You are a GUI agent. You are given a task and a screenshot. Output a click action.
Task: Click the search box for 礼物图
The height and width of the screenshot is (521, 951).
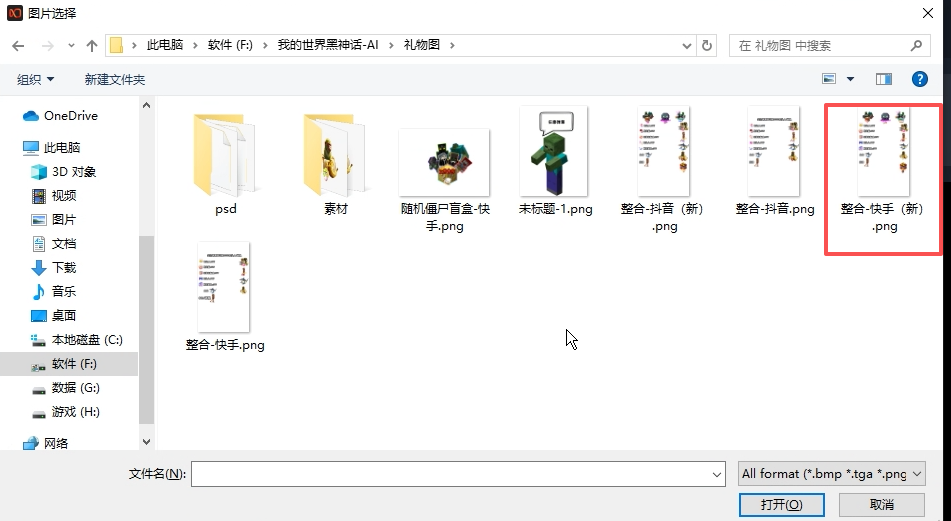click(x=820, y=46)
